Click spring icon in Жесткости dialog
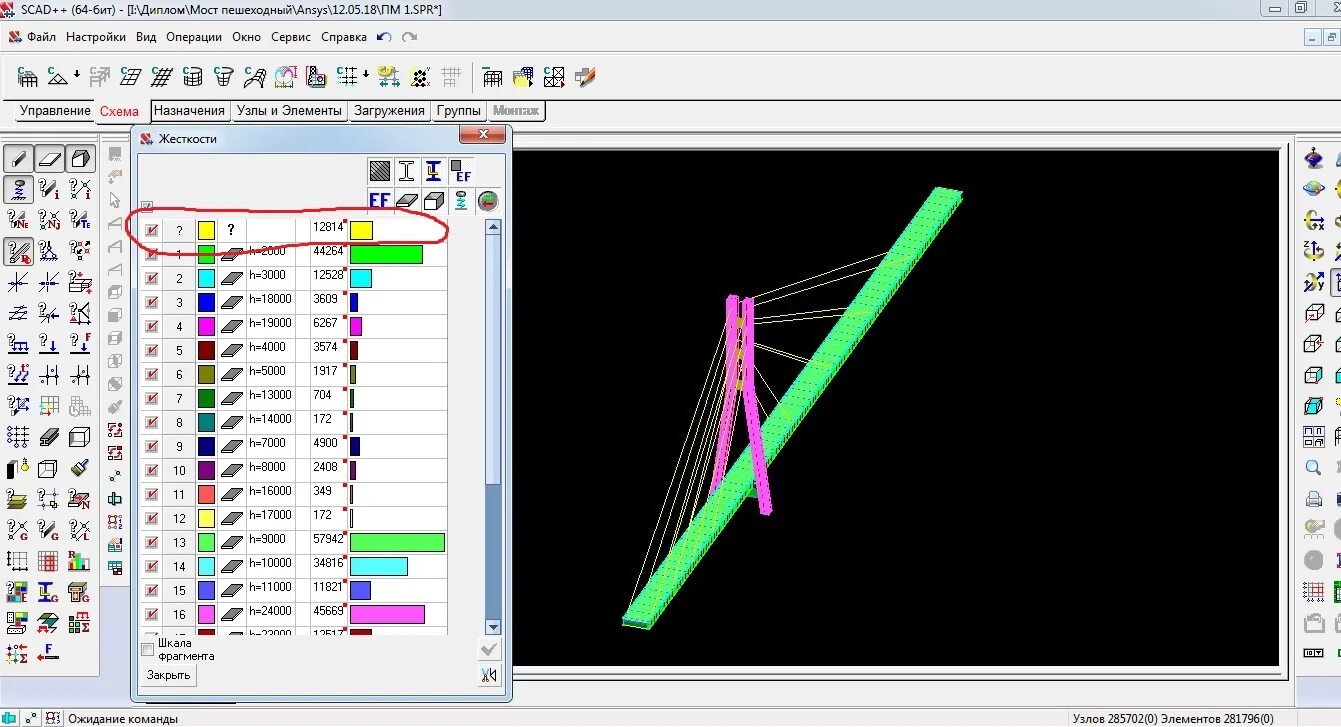The width and height of the screenshot is (1341, 727). pyautogui.click(x=460, y=200)
